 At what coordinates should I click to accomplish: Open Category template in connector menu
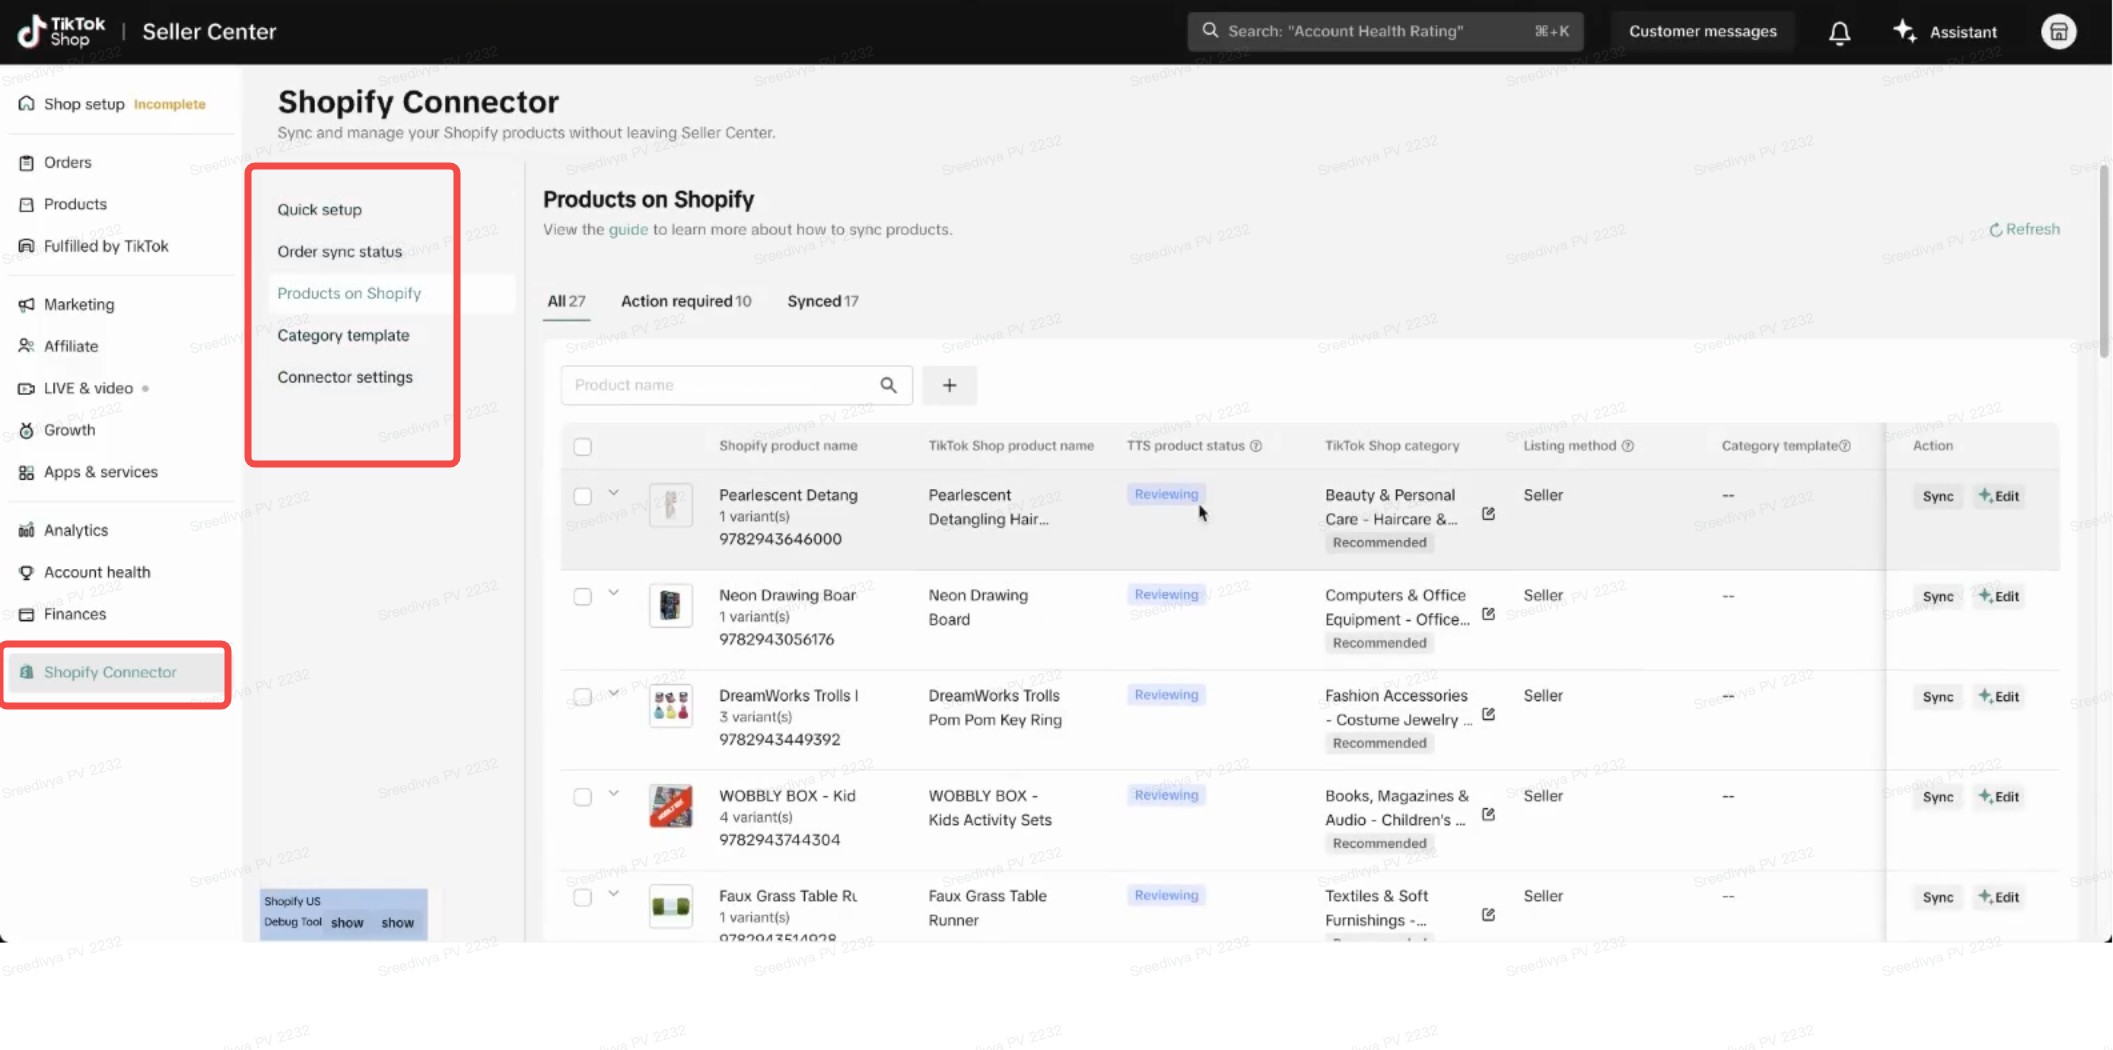tap(343, 335)
